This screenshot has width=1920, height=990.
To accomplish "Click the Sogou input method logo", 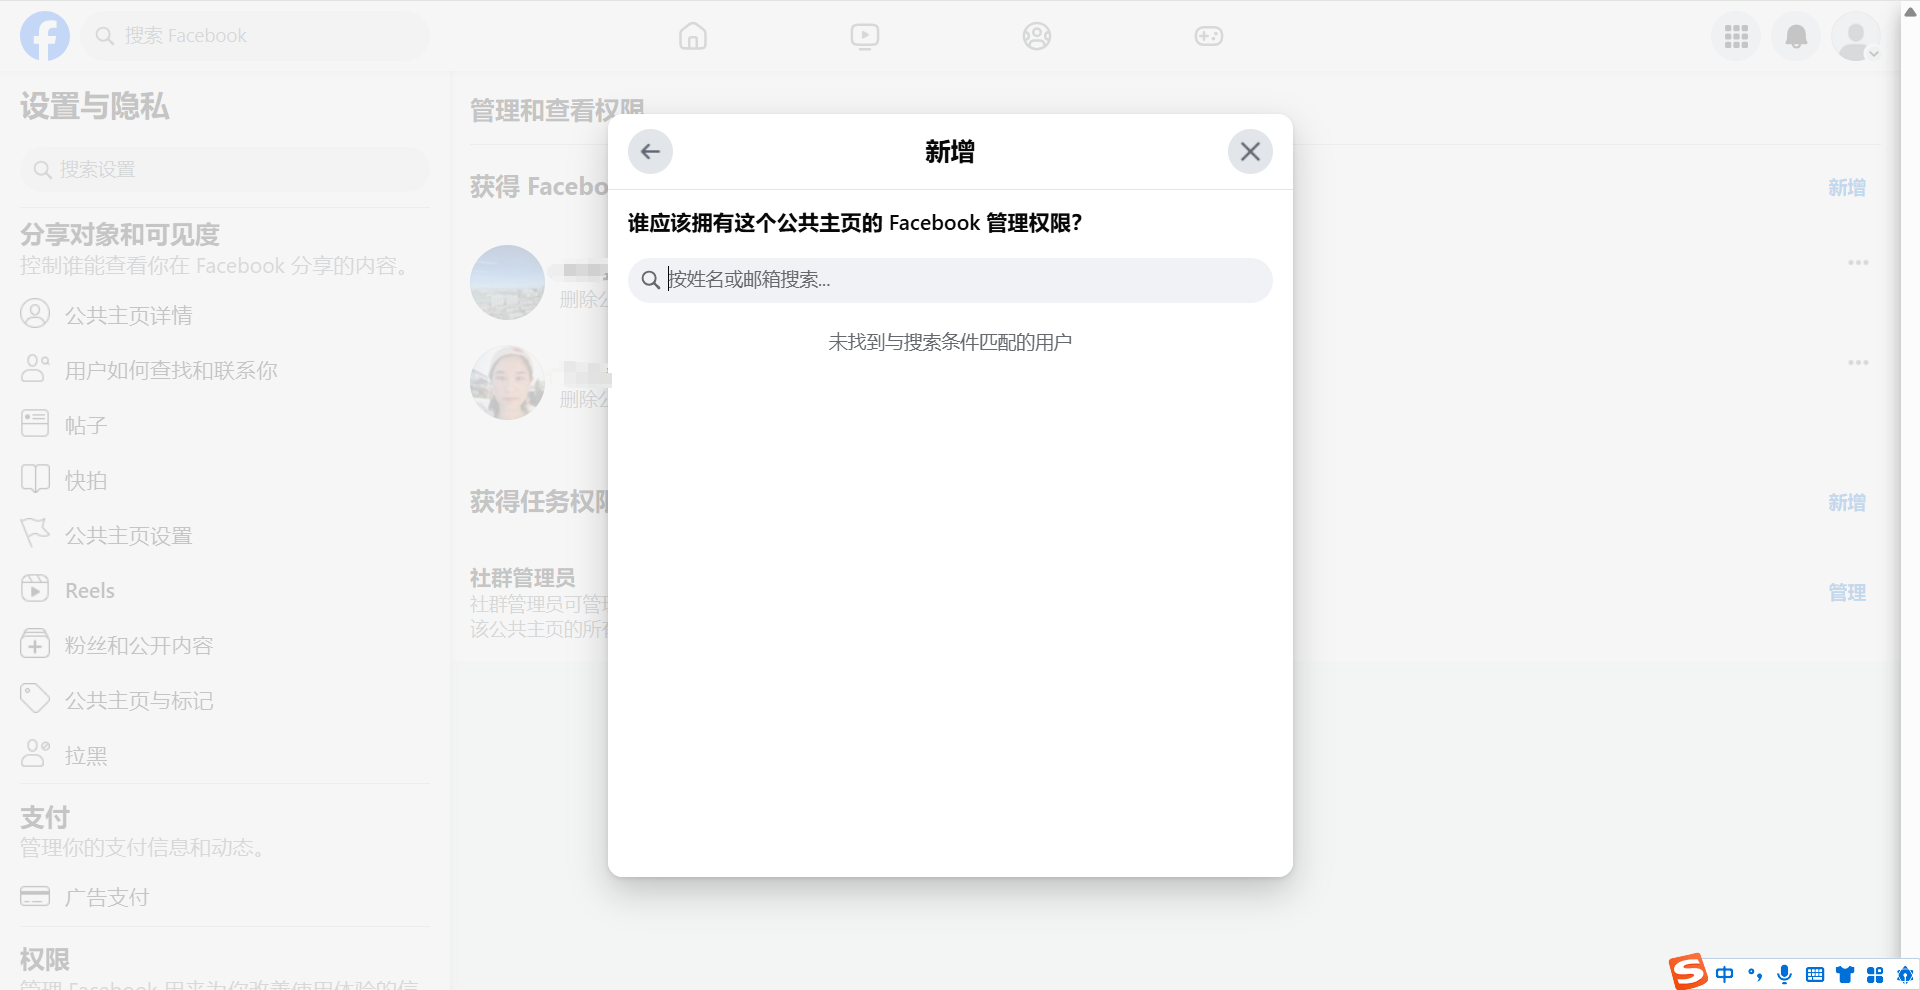I will point(1688,972).
